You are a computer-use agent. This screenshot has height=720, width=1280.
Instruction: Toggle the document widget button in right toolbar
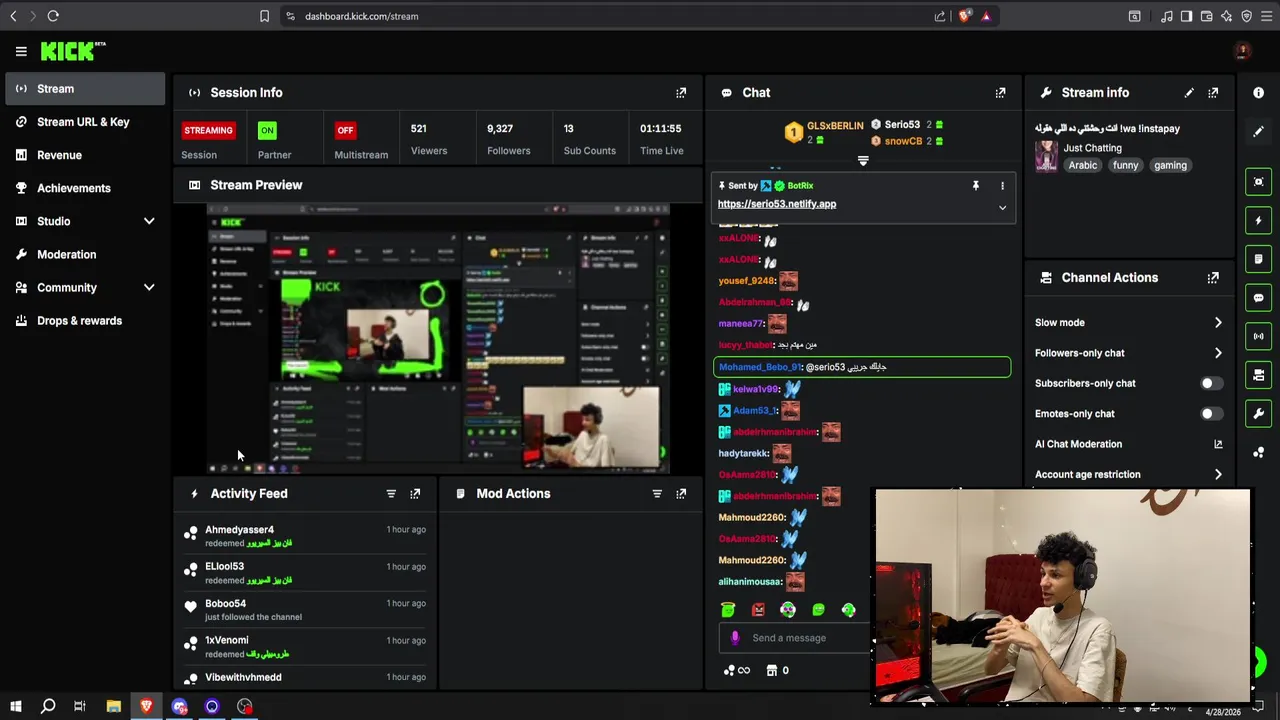tap(1258, 259)
